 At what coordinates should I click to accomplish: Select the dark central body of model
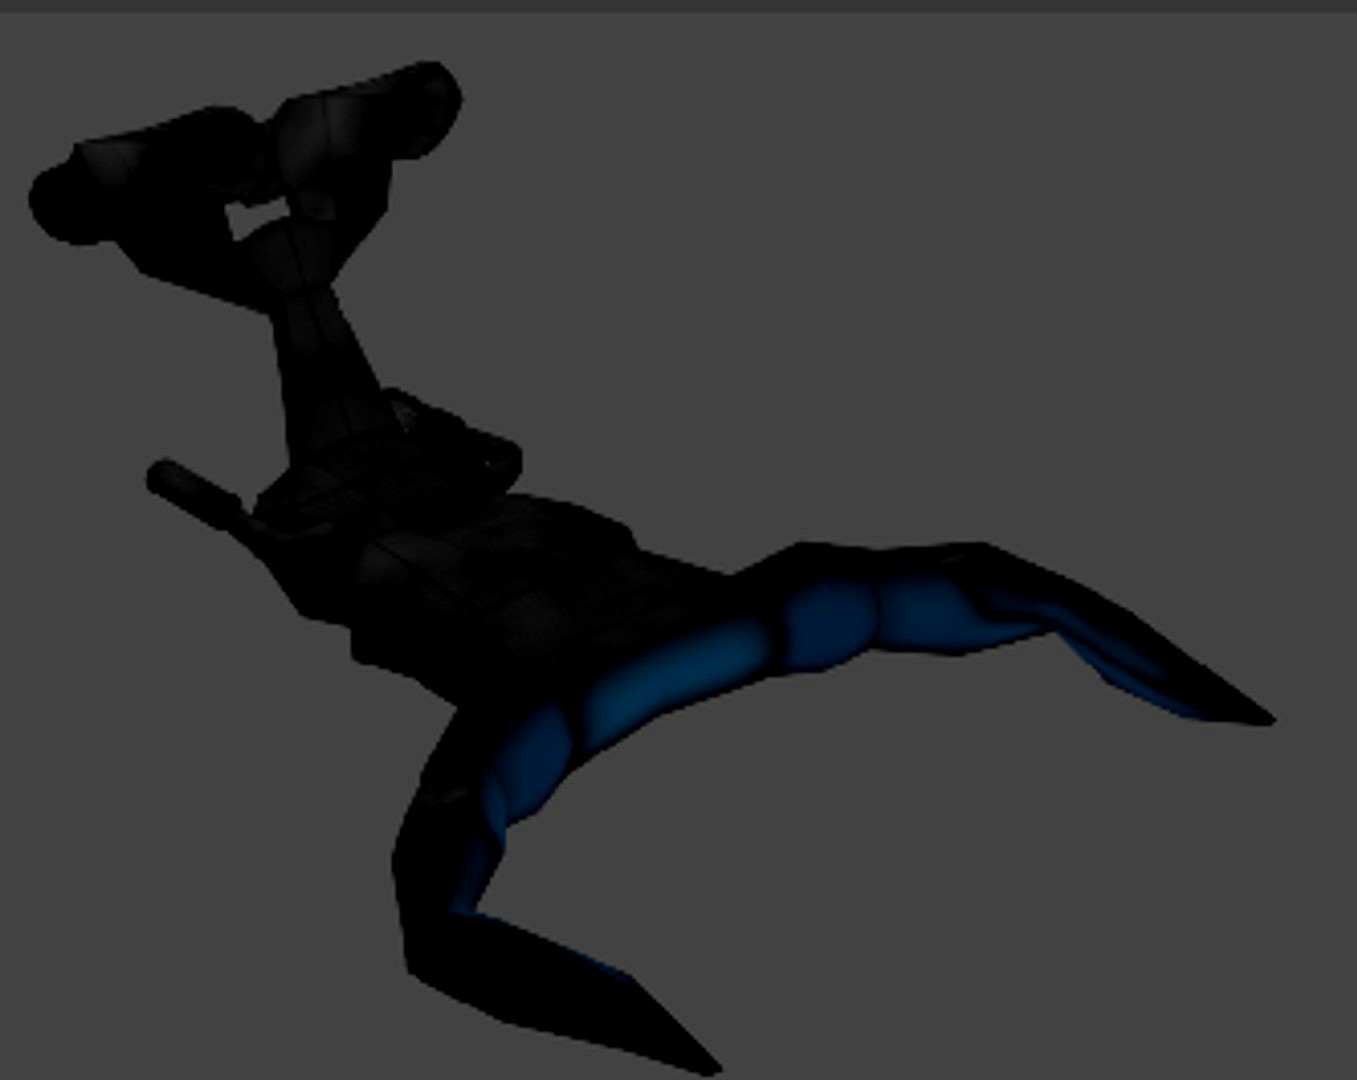coord(500,590)
